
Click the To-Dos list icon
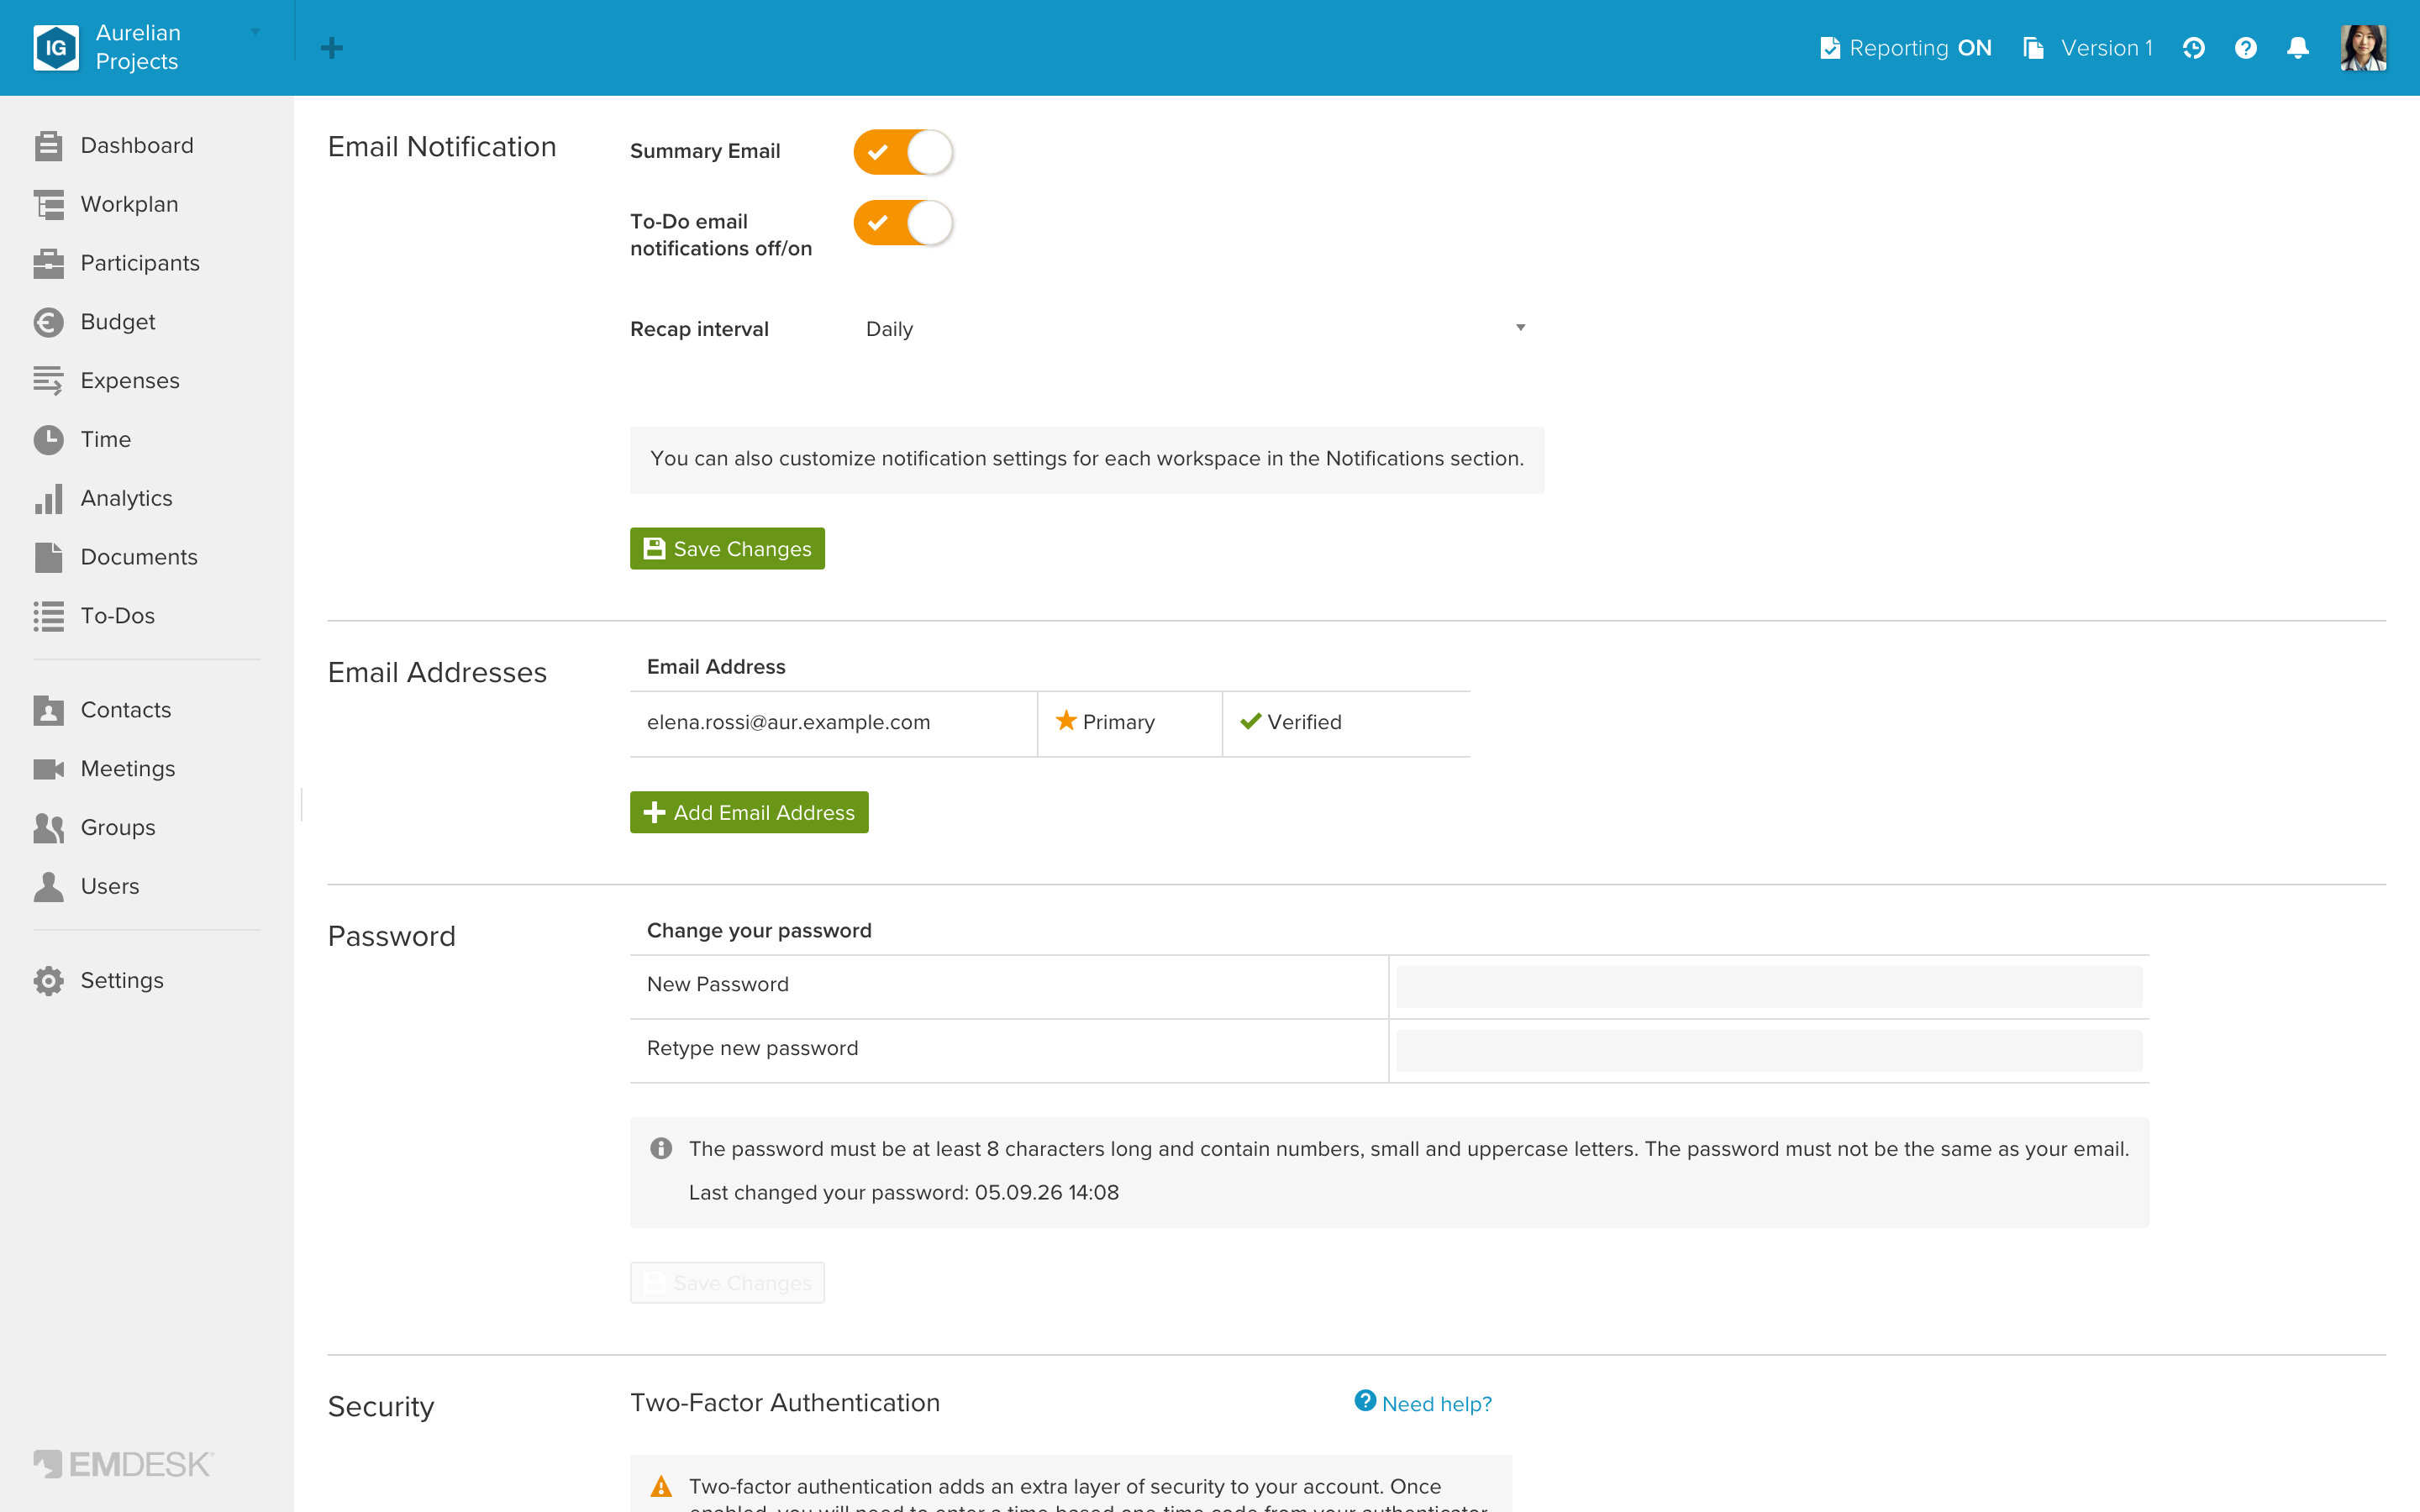(x=48, y=616)
